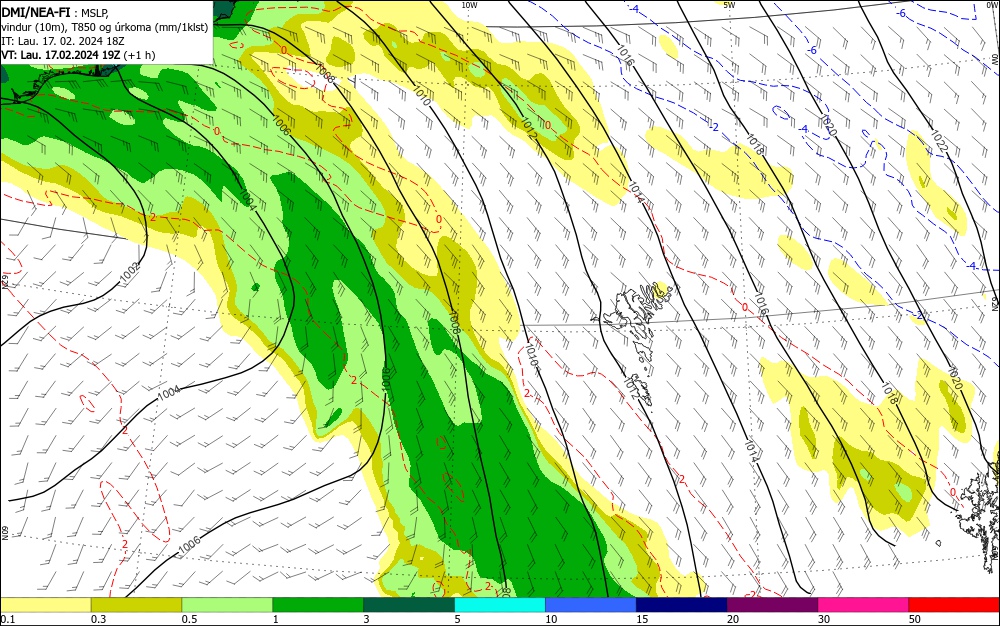Click the 'IT: Lau. 17. 02. 2024 18Z' initial time line
Image resolution: width=1000 pixels, height=626 pixels.
[63, 41]
